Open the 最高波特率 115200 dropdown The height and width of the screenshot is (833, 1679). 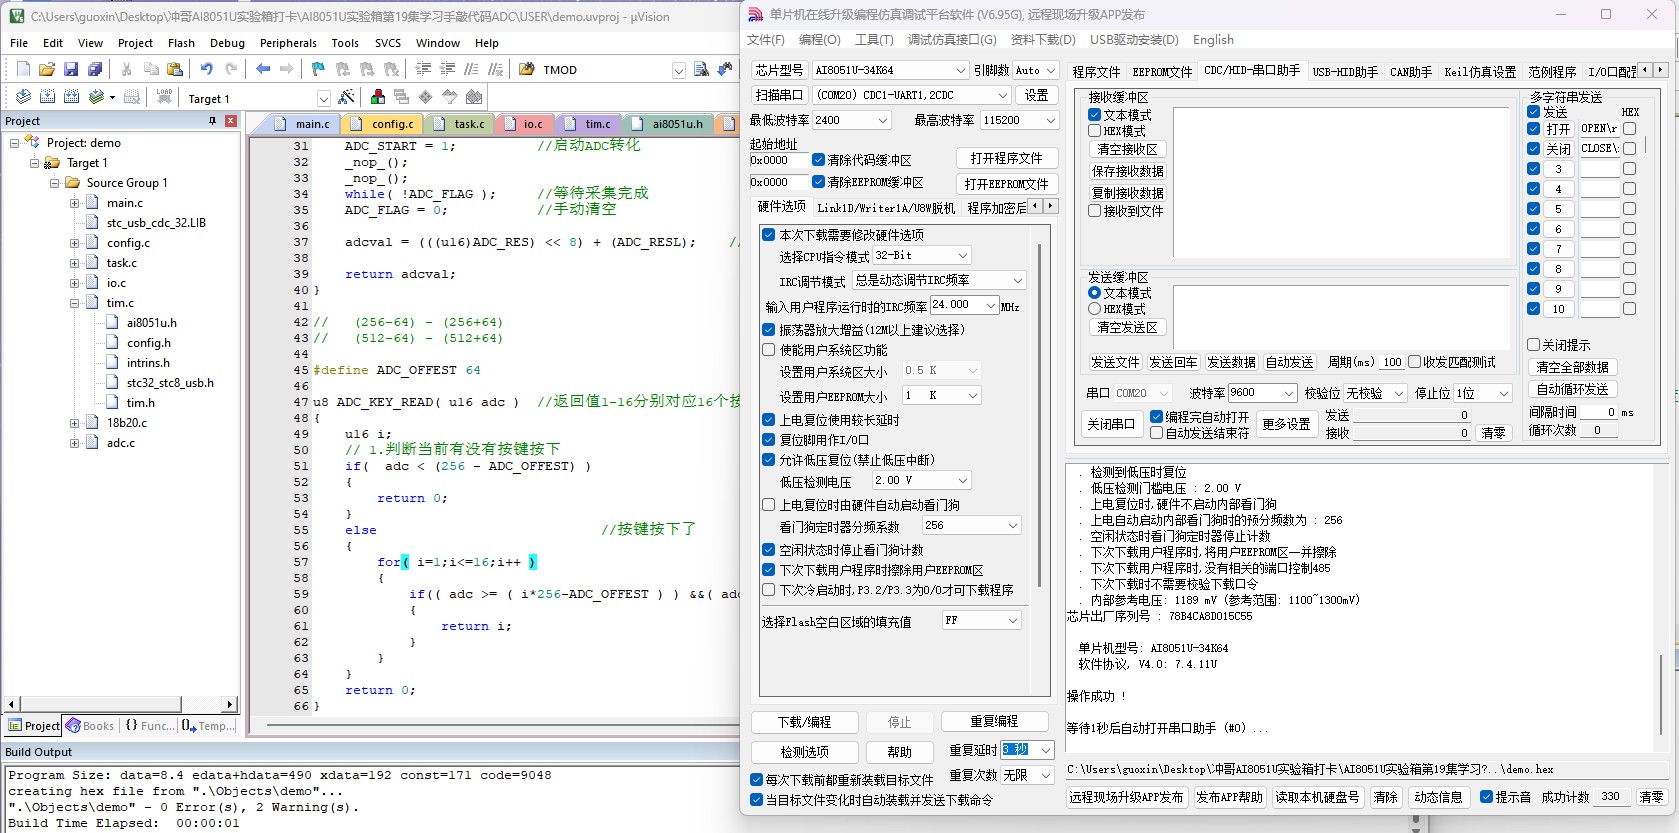point(1050,120)
